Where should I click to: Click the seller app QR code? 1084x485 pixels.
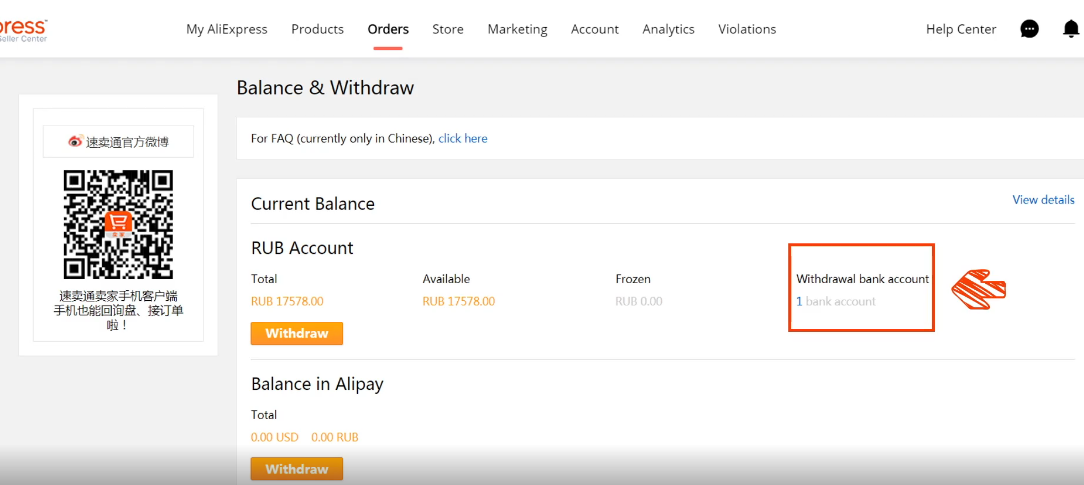(x=118, y=225)
